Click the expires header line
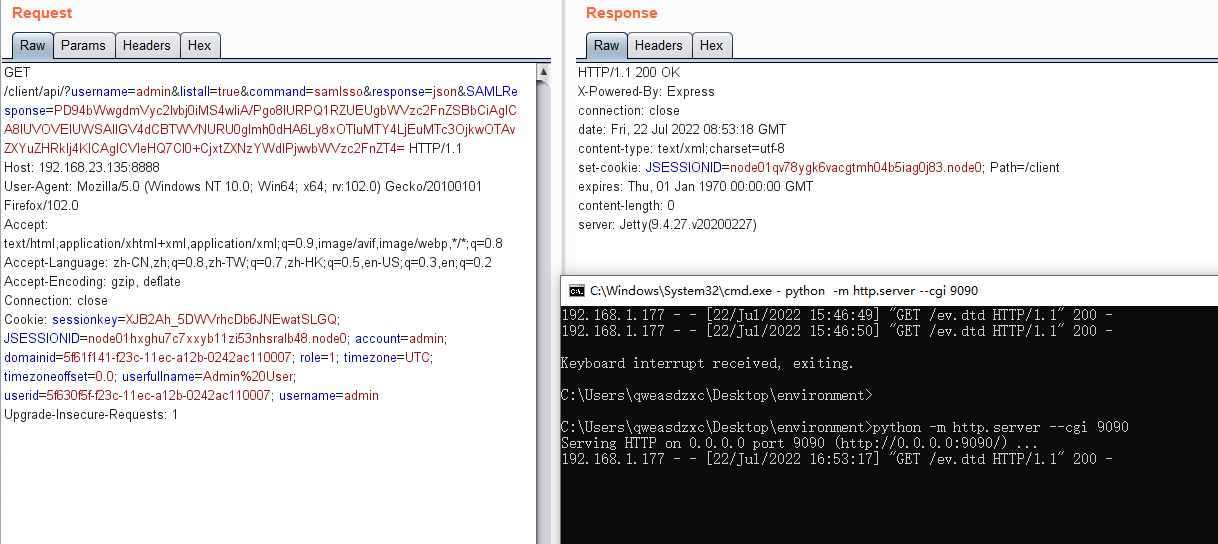This screenshot has width=1218, height=544. coord(695,187)
